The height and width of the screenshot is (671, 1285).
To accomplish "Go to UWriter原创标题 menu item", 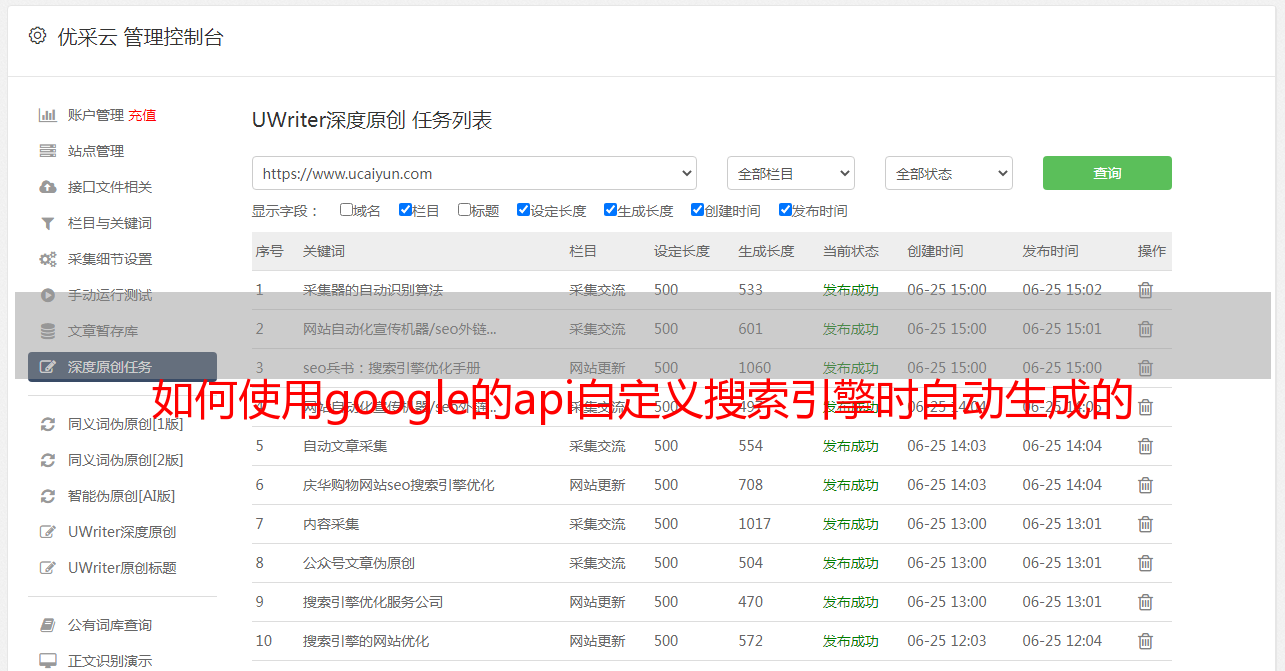I will (122, 568).
